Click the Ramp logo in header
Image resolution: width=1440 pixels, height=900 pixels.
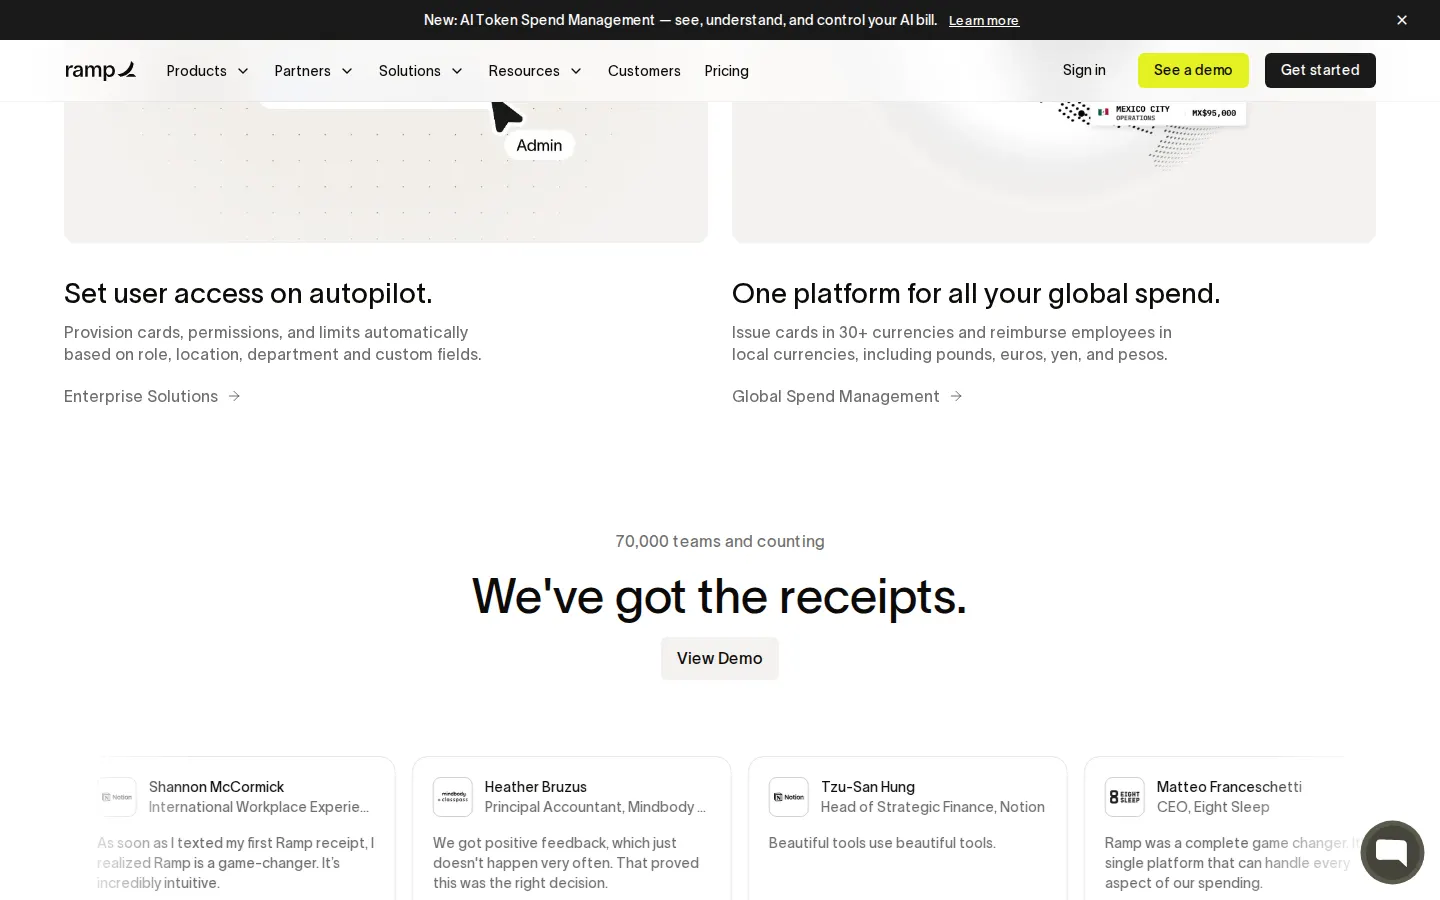[x=100, y=70]
